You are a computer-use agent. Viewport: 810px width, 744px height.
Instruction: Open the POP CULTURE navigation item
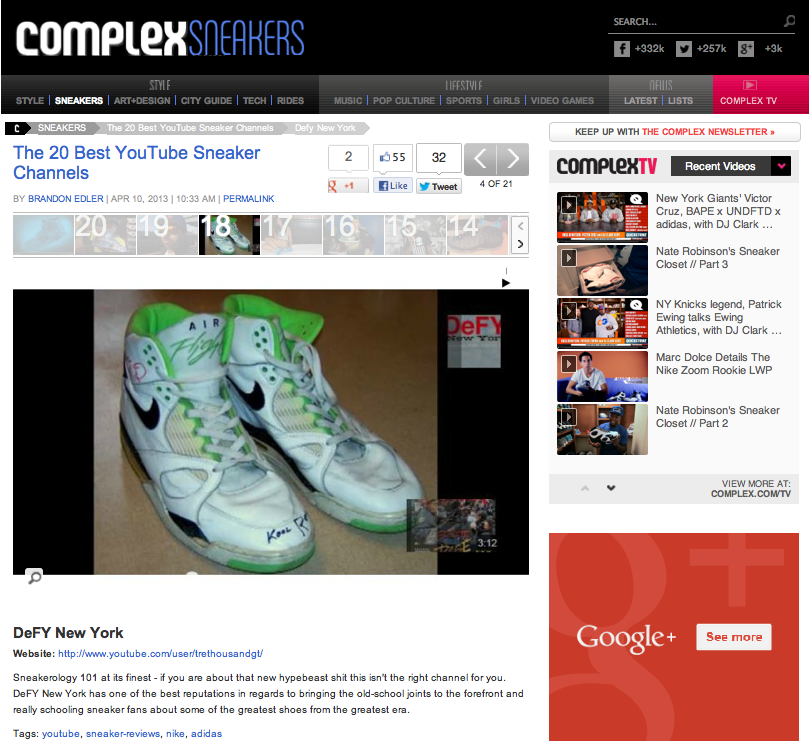point(404,101)
